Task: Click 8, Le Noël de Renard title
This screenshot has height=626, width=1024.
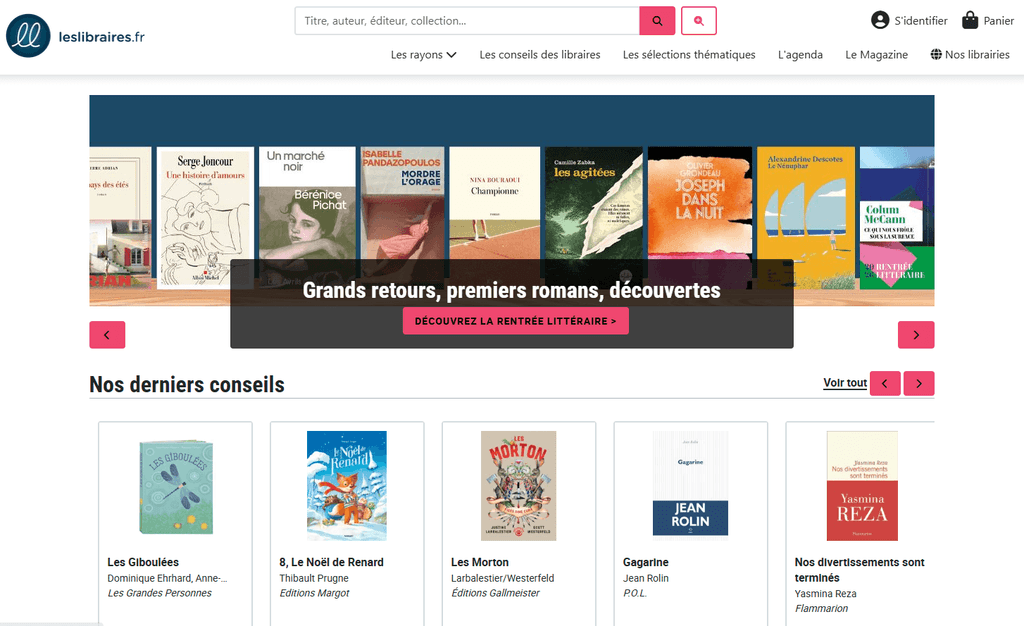Action: pyautogui.click(x=331, y=562)
